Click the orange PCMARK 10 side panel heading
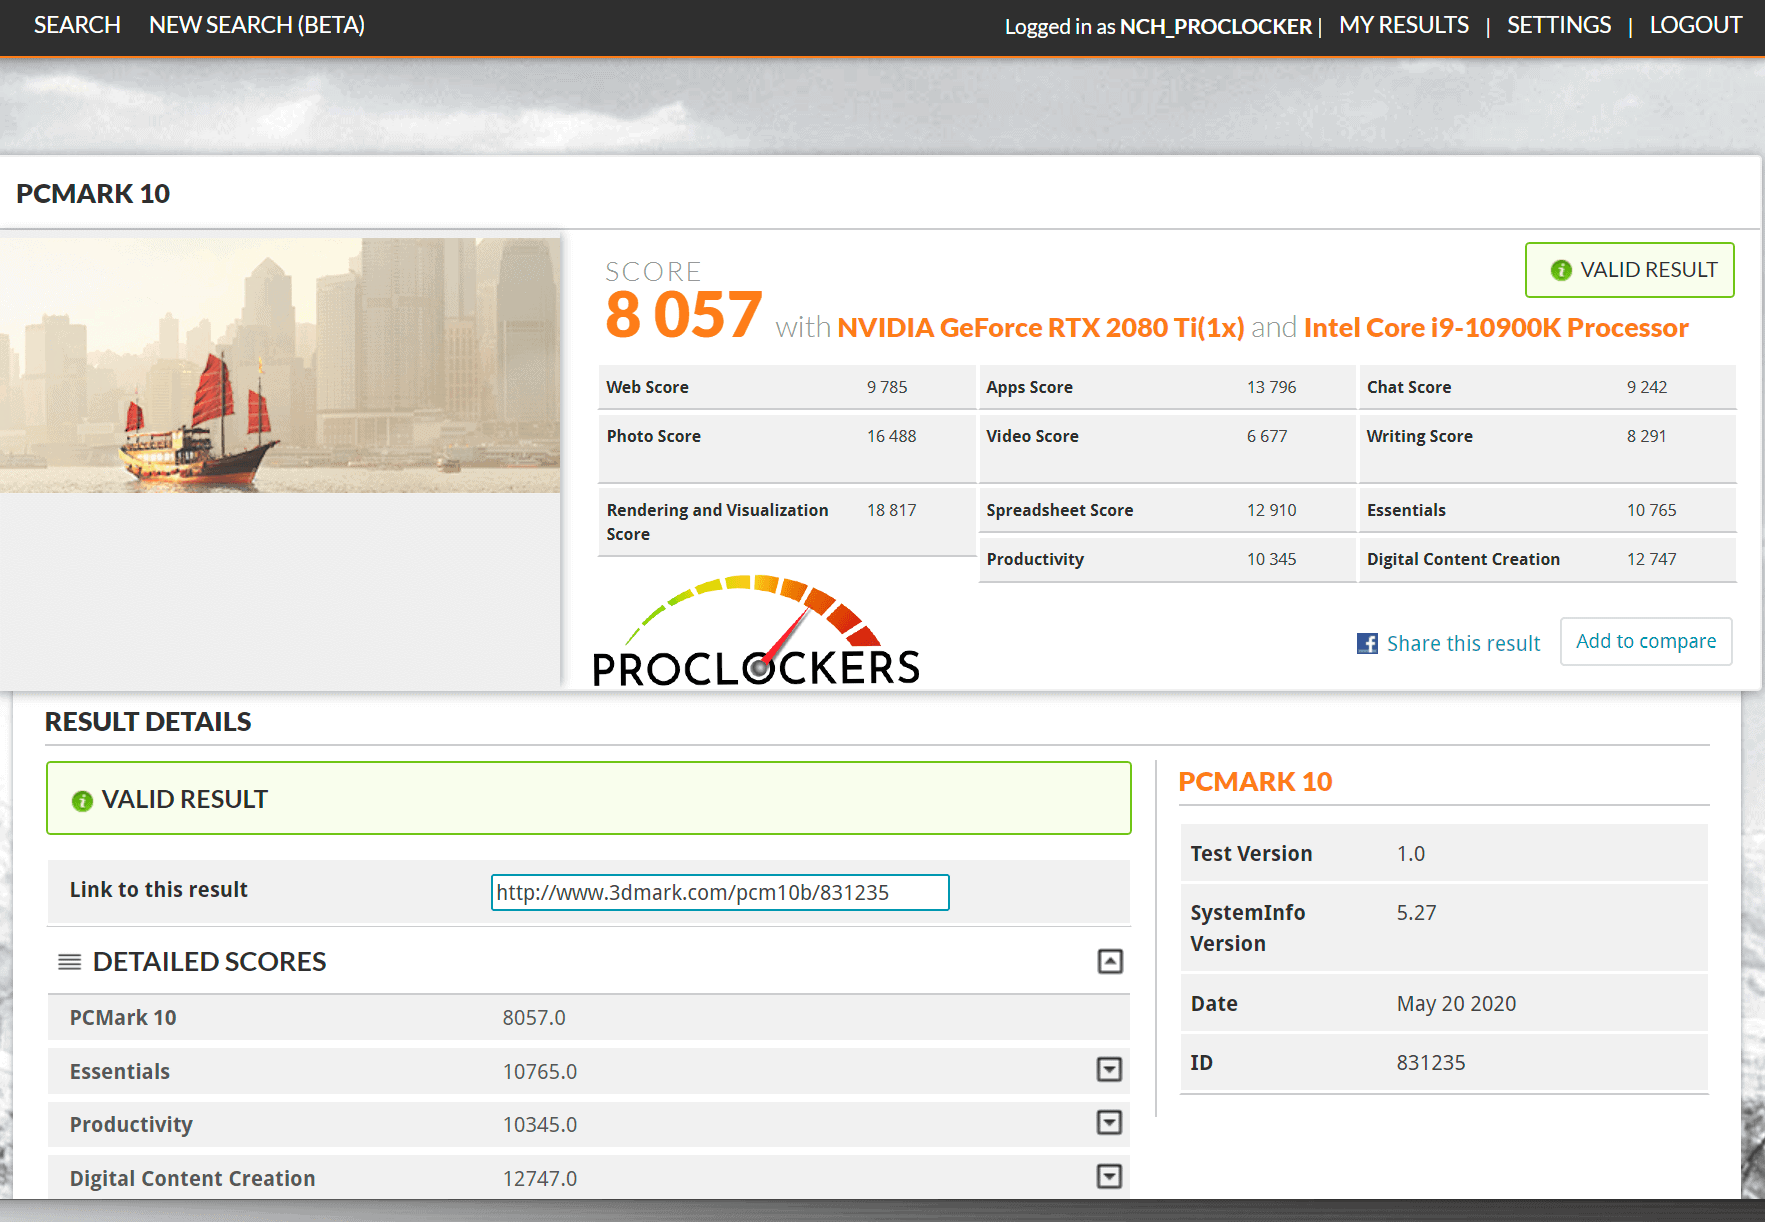The width and height of the screenshot is (1765, 1222). pyautogui.click(x=1255, y=782)
